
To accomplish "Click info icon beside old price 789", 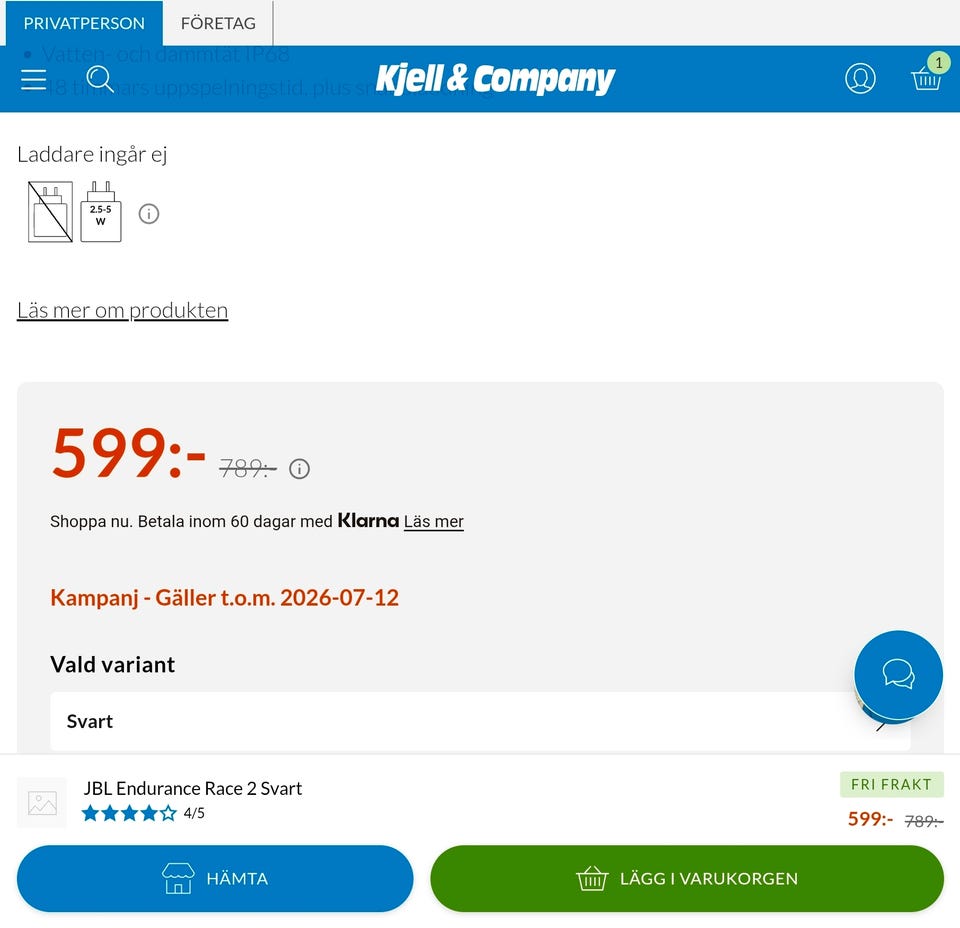I will coord(299,469).
